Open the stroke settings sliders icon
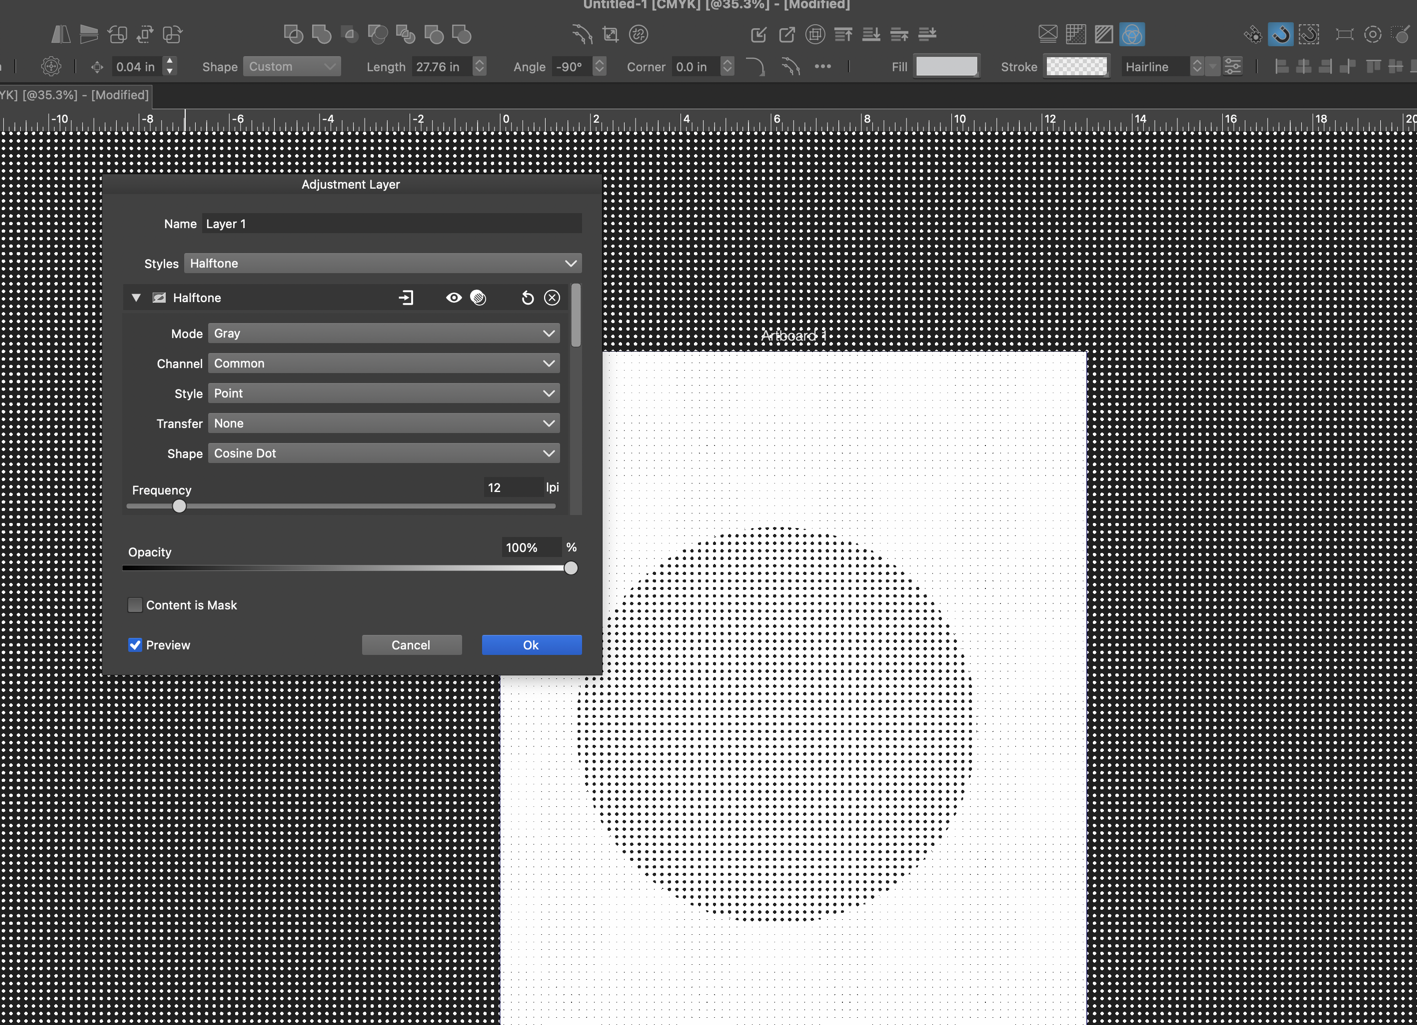 click(x=1233, y=67)
